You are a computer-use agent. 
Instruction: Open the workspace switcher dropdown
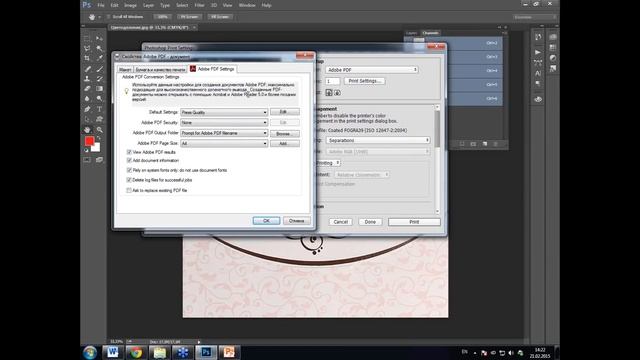pos(535,17)
